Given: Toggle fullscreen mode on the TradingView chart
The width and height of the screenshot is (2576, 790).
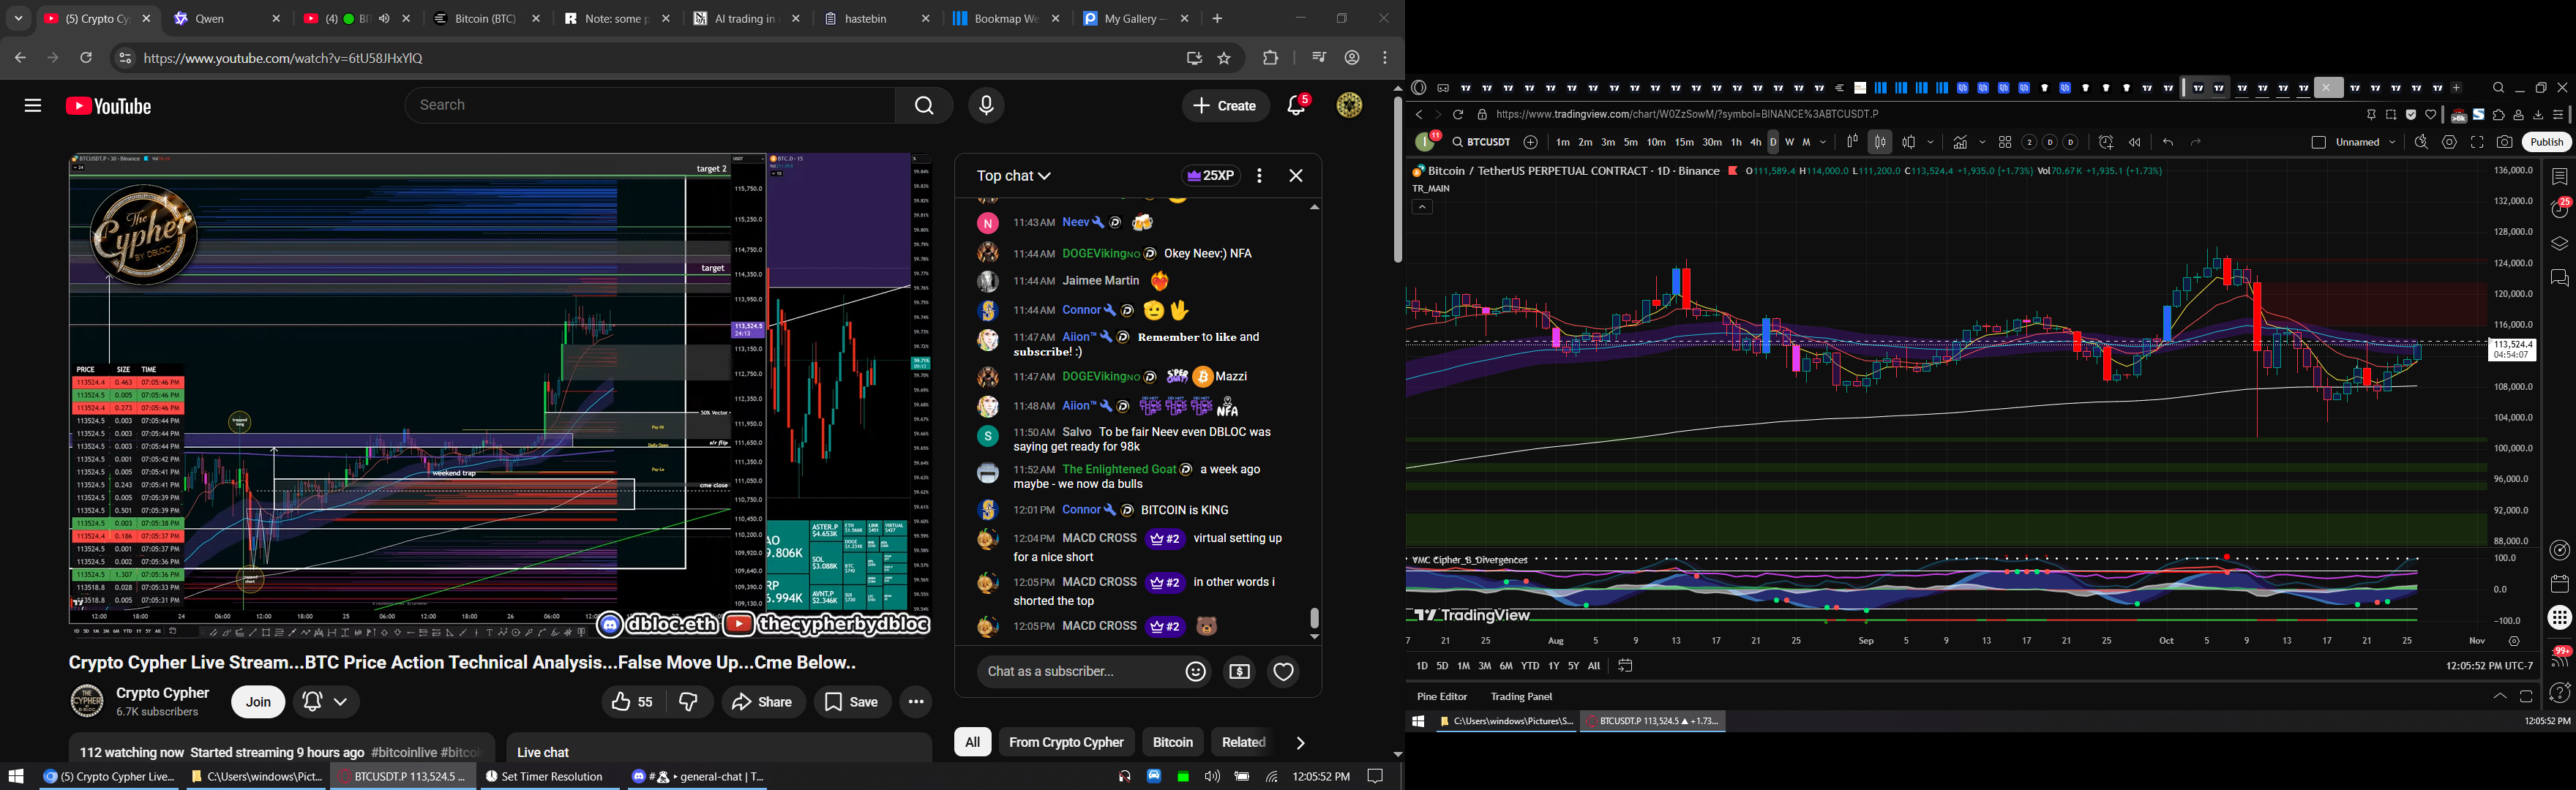Looking at the screenshot, I should point(2477,143).
